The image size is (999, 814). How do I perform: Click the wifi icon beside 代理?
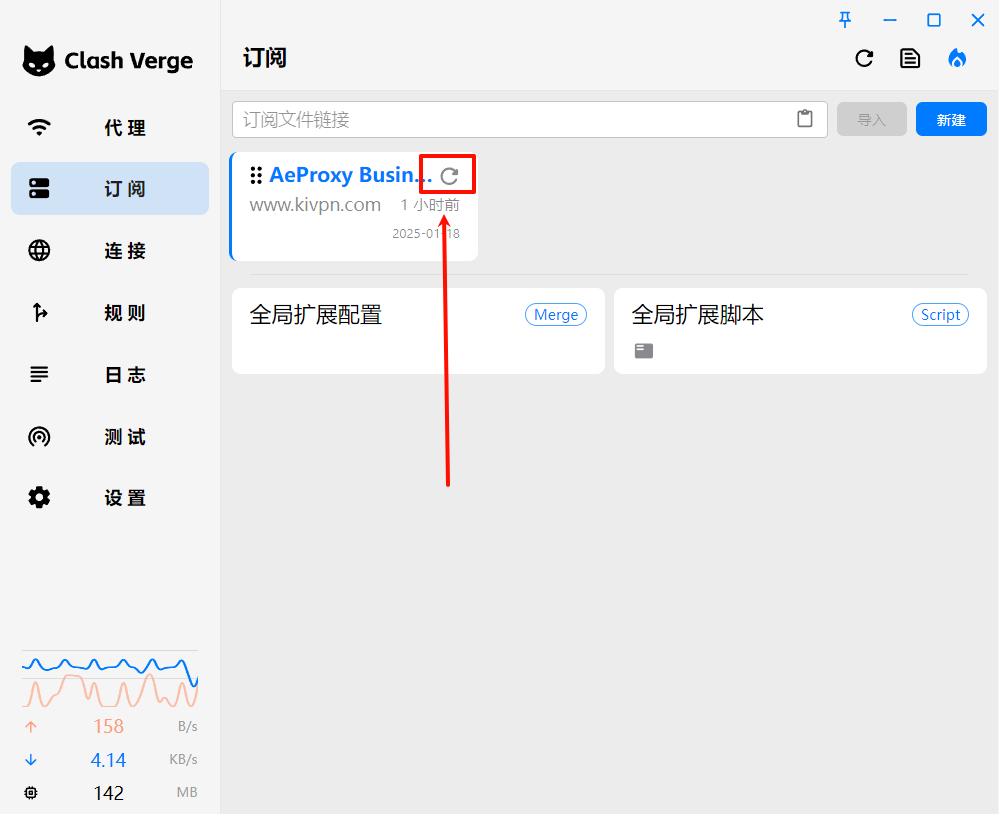coord(39,127)
